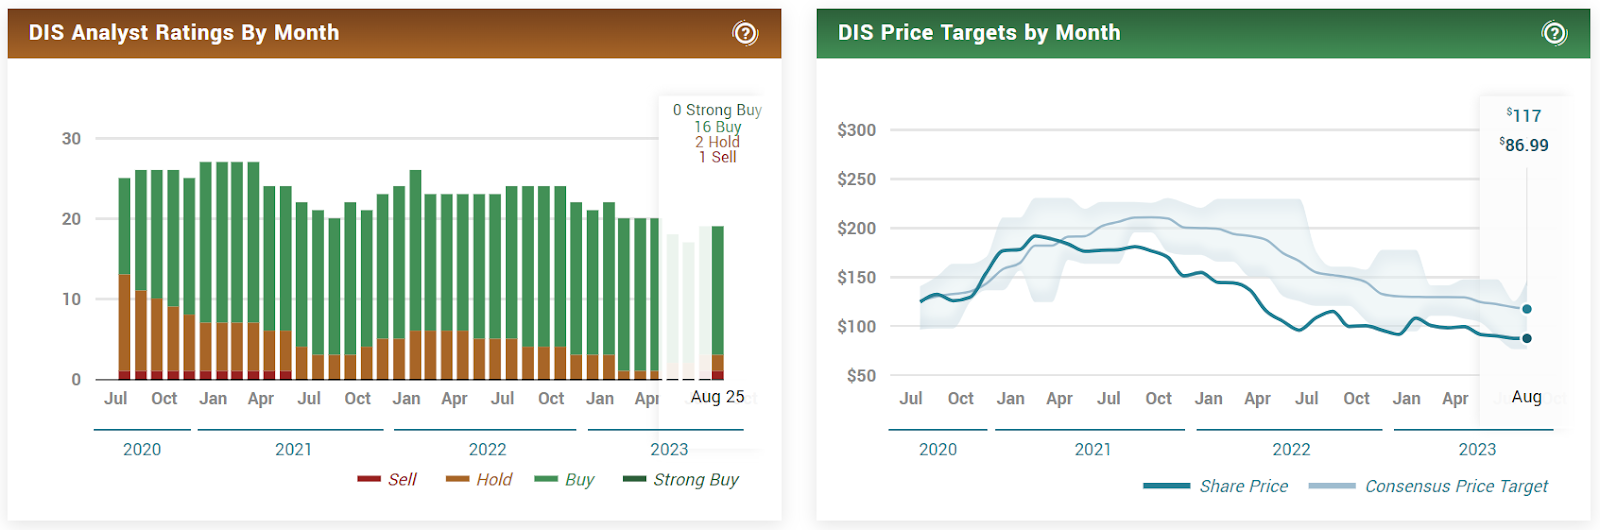Click the DIS Analyst Ratings By Month title
The height and width of the screenshot is (530, 1600).
[184, 33]
